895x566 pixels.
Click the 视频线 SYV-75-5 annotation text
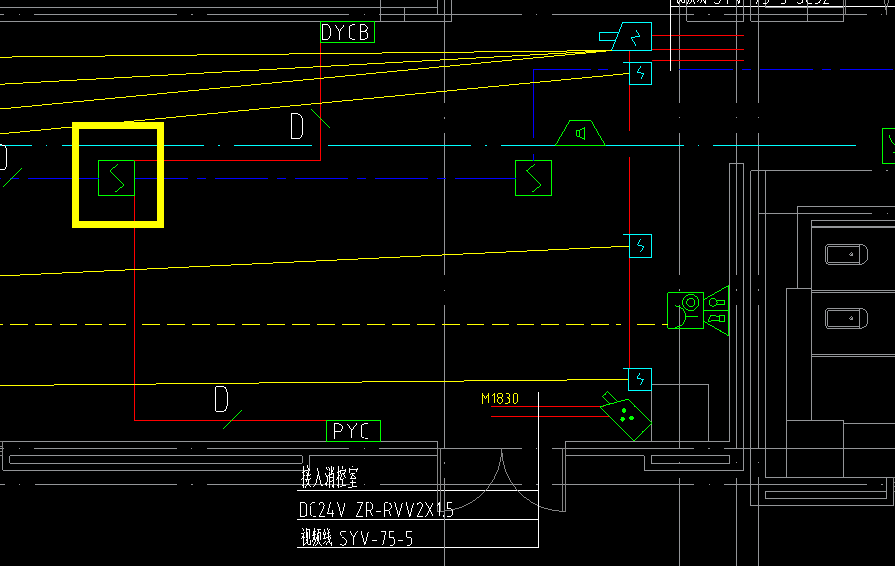(x=357, y=538)
